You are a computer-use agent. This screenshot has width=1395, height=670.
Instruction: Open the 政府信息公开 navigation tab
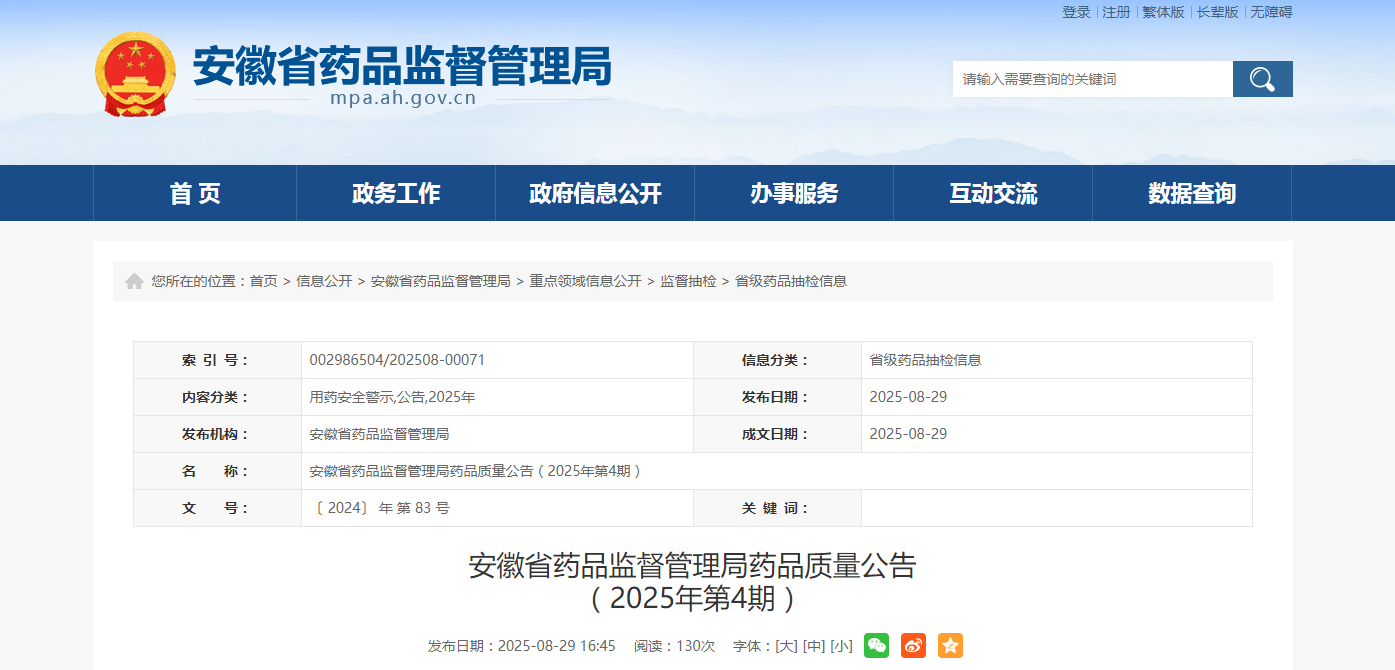(595, 193)
